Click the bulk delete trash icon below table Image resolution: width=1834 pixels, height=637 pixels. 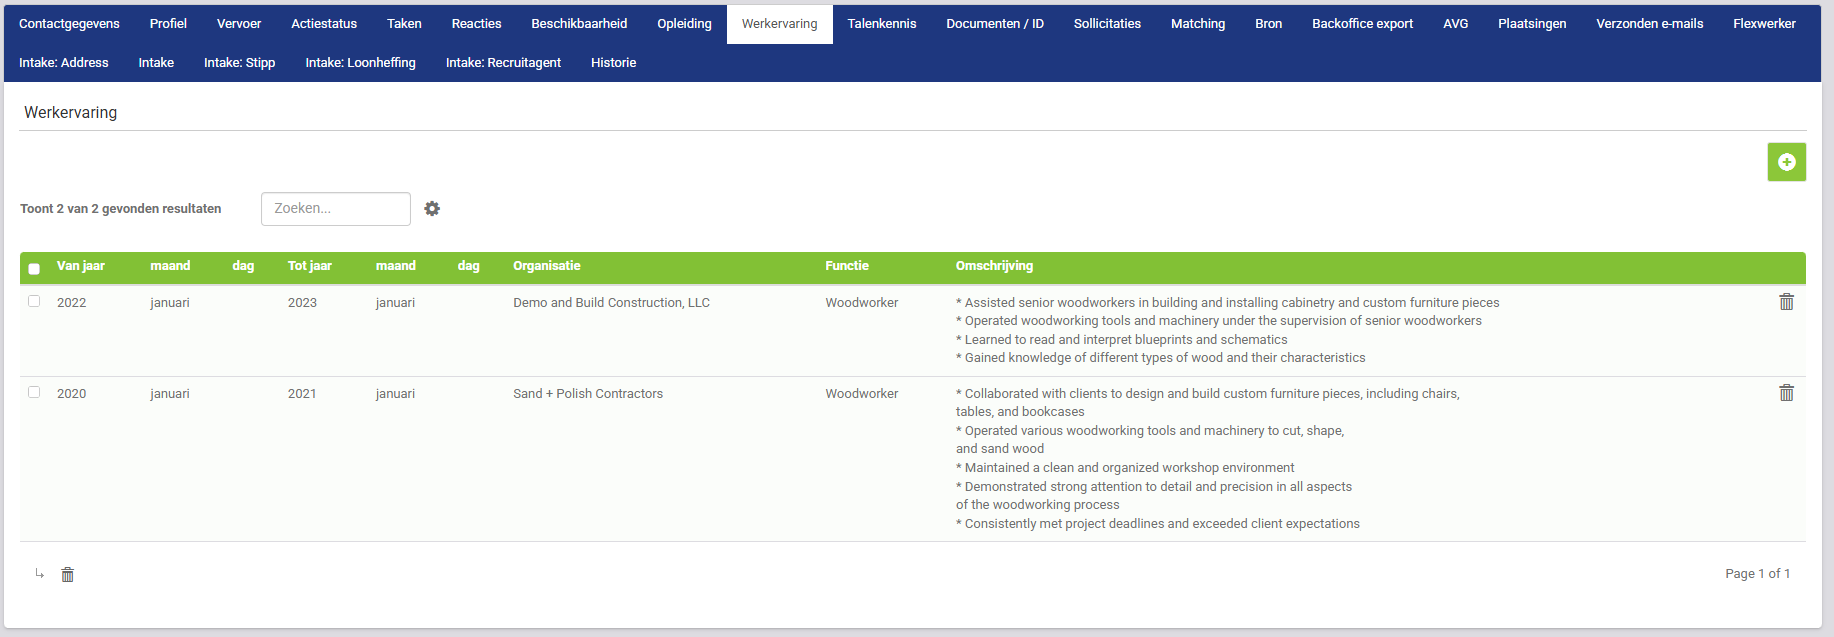point(68,574)
